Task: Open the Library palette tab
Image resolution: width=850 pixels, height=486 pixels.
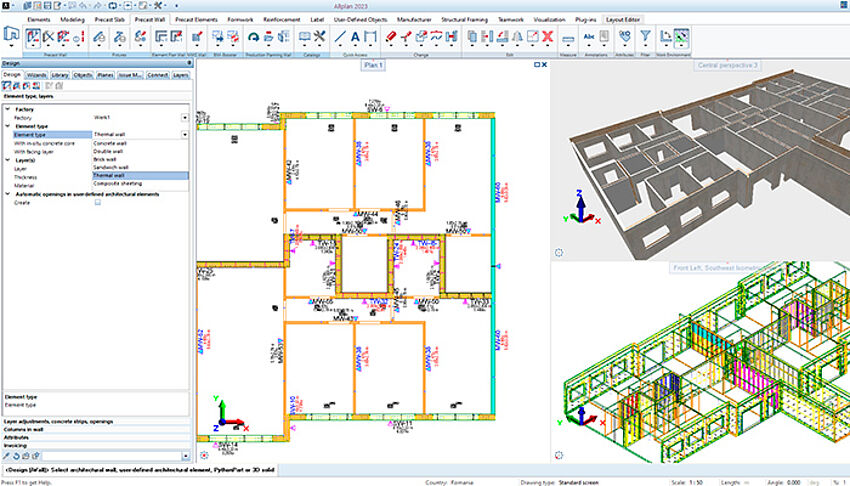Action: pos(59,74)
